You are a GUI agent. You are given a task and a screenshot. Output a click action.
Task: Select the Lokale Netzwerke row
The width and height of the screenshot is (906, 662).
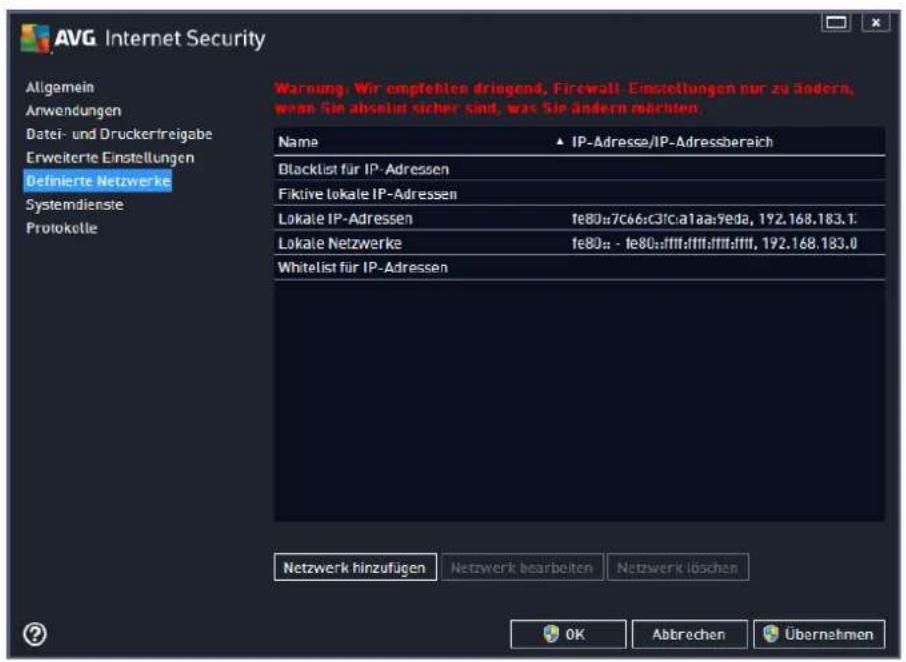579,243
